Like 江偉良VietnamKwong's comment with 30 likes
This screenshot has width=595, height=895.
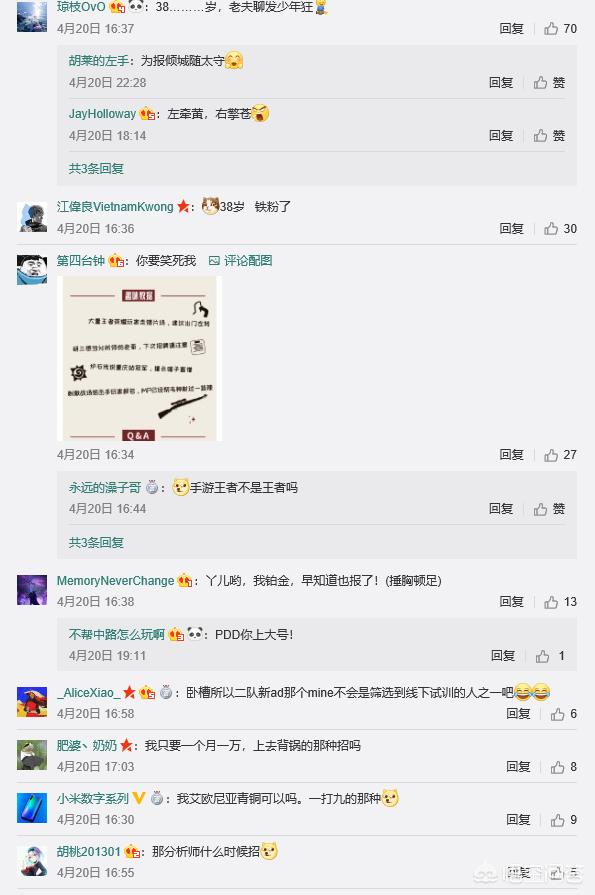(x=560, y=229)
